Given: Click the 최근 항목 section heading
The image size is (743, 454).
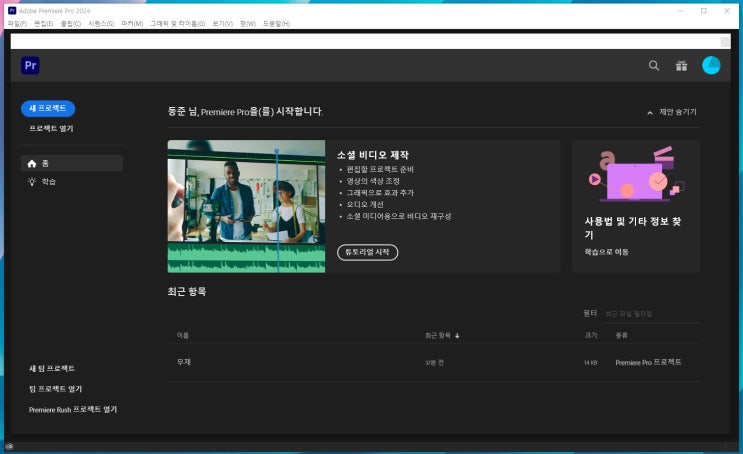Looking at the screenshot, I should pyautogui.click(x=187, y=292).
